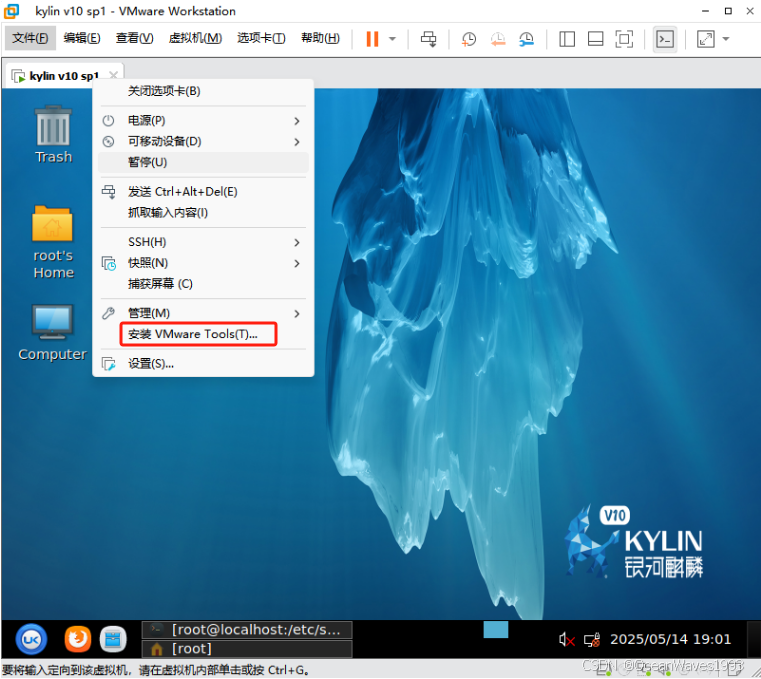Viewport: 761px width, 679px height.
Task: Switch to the [root] folder taskbar entry
Action: tap(247, 649)
